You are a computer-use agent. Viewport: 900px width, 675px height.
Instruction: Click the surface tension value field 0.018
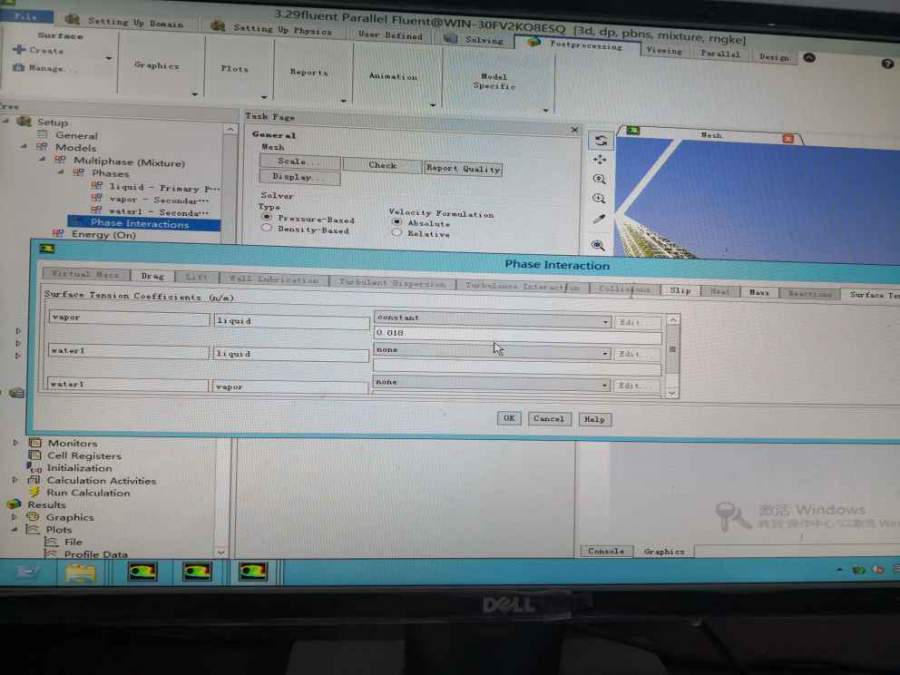coord(517,335)
